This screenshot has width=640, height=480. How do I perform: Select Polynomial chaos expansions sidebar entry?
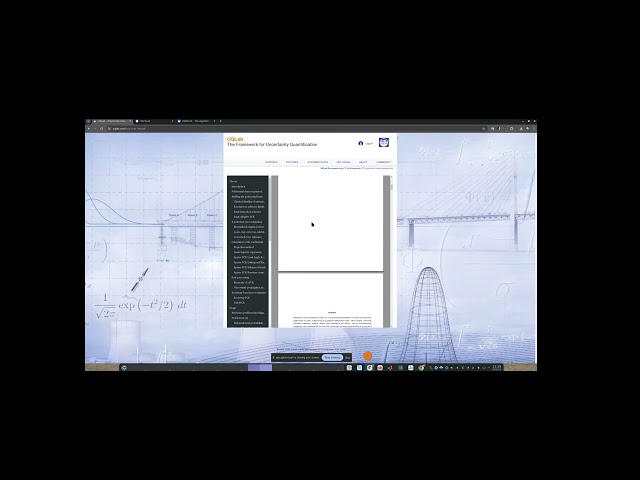(247, 191)
